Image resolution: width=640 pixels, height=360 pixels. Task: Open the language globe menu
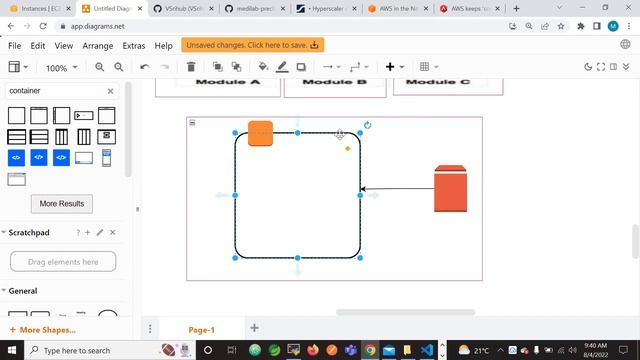[x=625, y=44]
